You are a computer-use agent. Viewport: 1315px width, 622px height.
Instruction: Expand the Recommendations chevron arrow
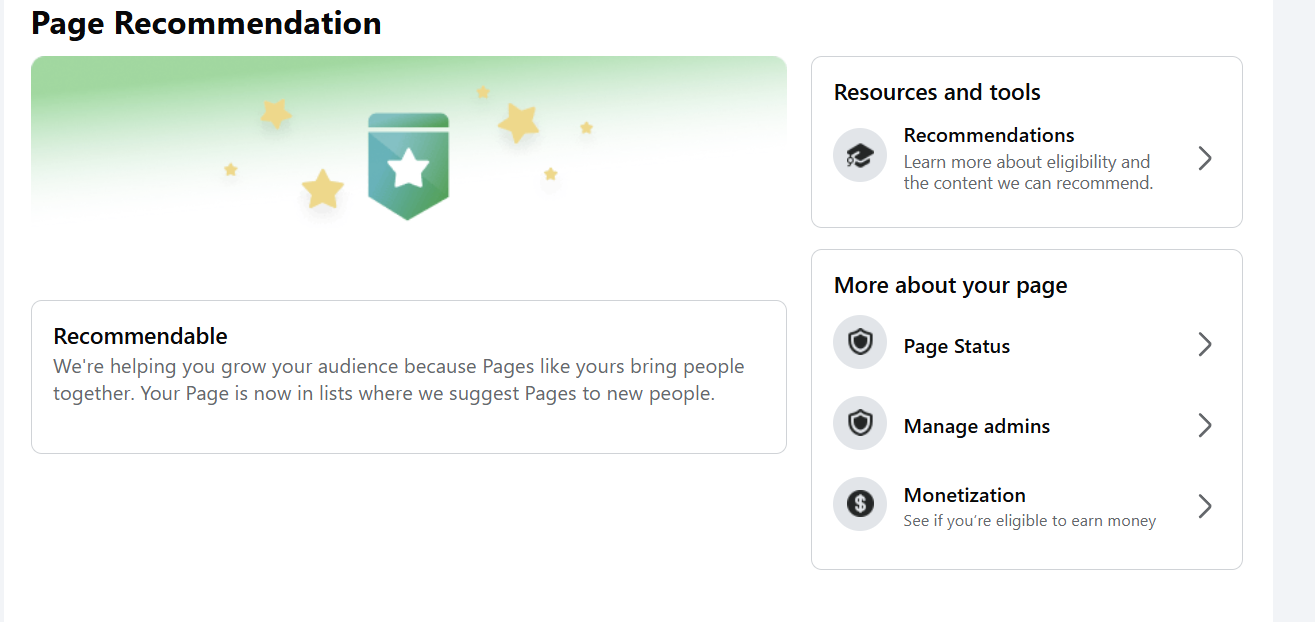pyautogui.click(x=1205, y=158)
